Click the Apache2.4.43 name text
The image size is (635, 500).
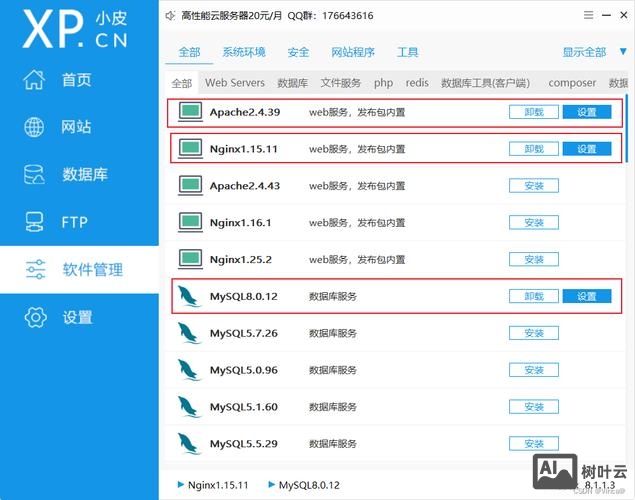click(x=245, y=186)
